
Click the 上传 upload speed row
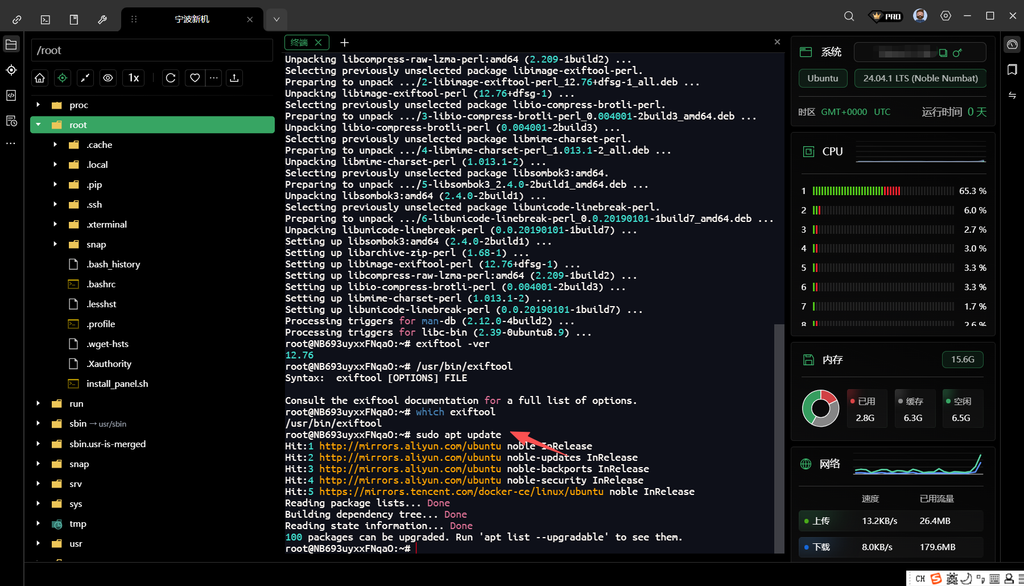[x=891, y=521]
